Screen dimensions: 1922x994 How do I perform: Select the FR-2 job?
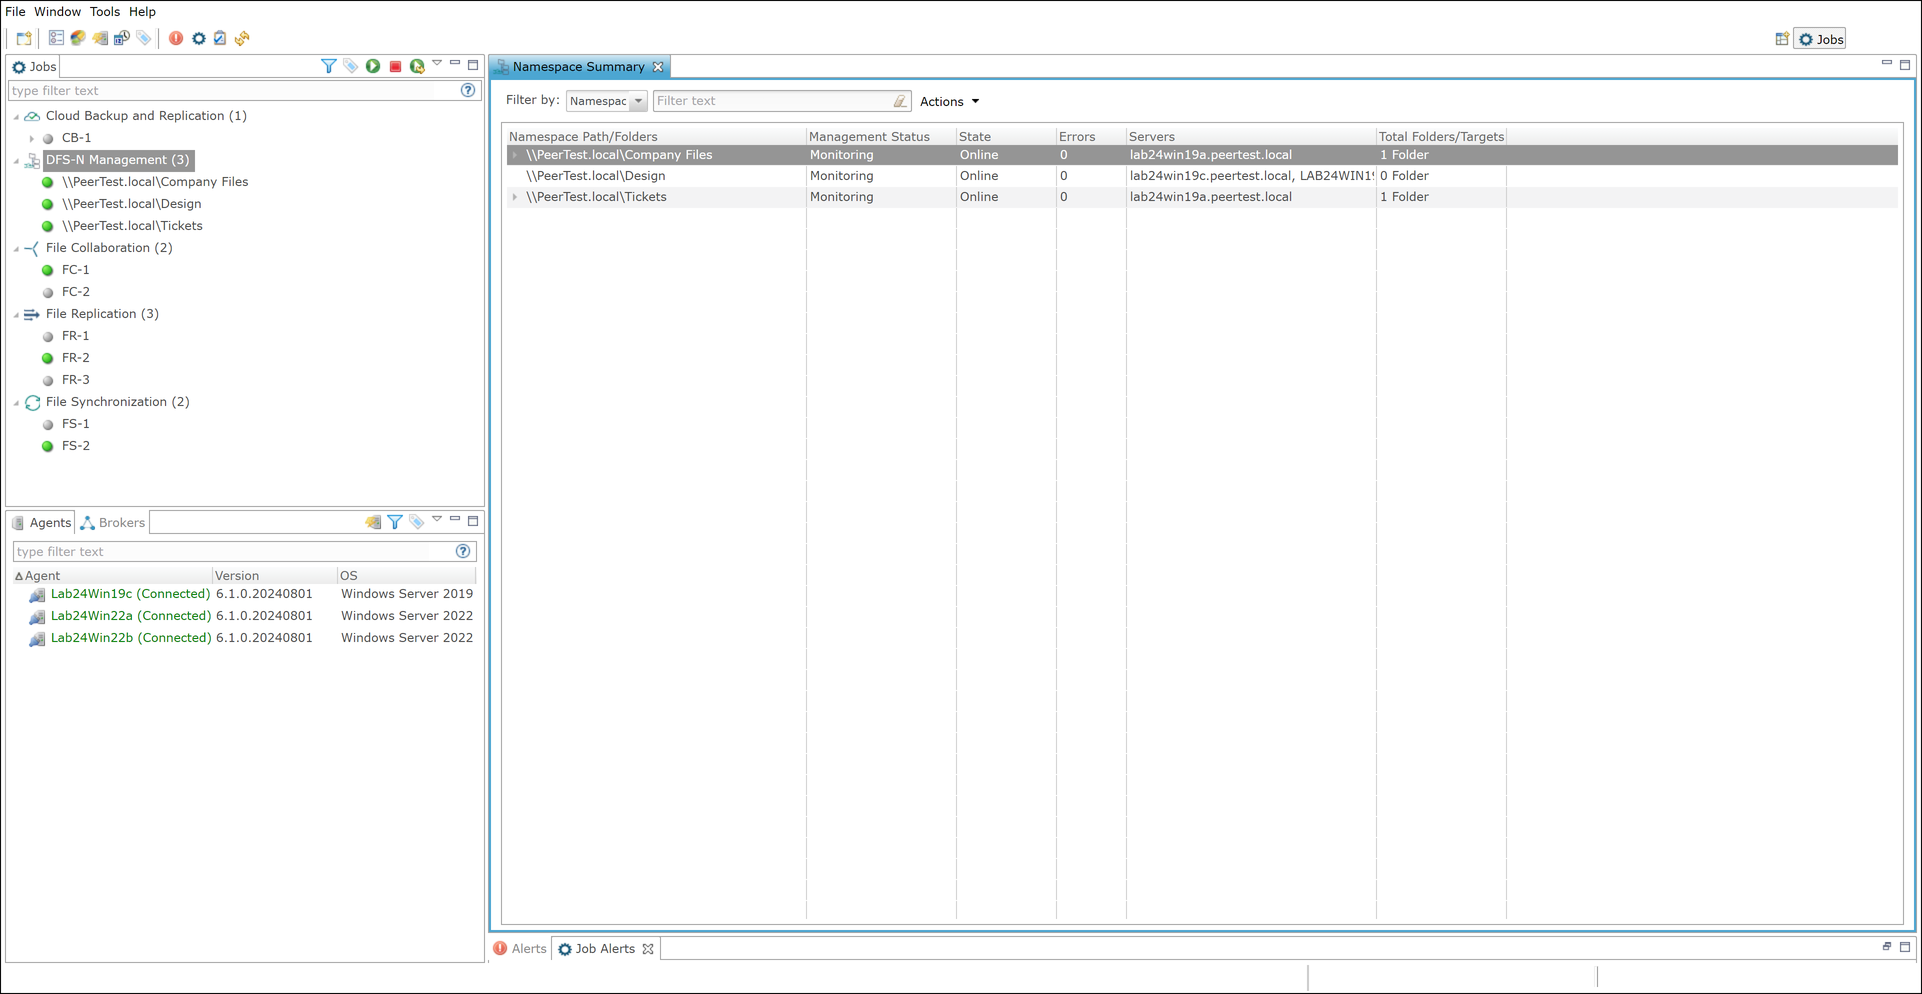tap(75, 358)
